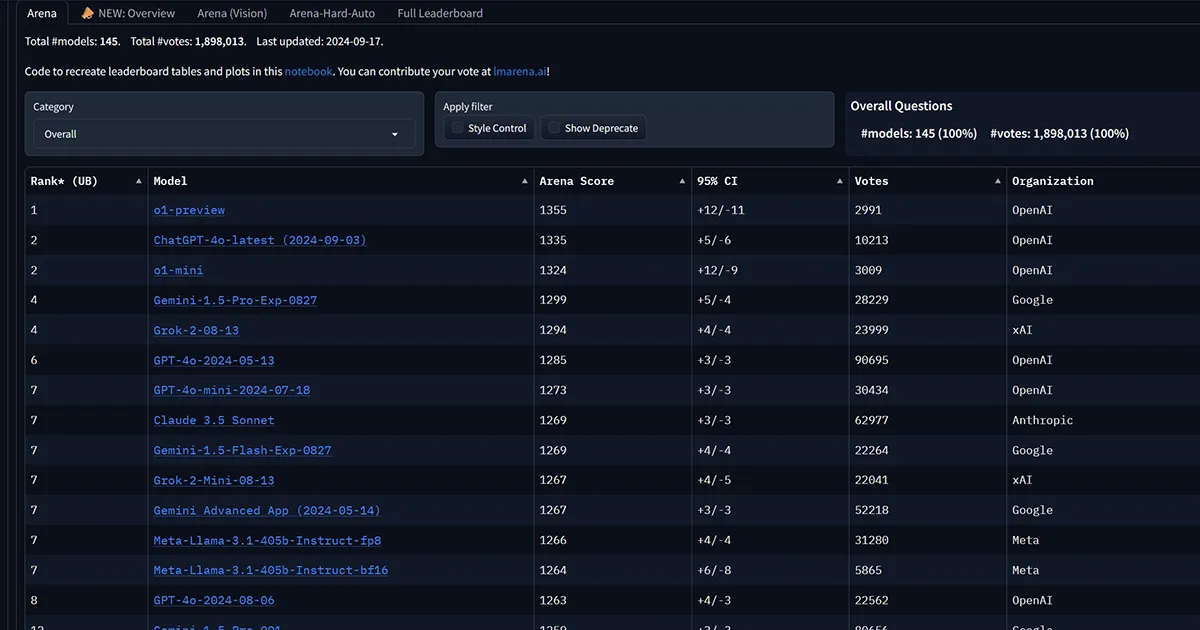Select the rank cell showing 8

86,600
